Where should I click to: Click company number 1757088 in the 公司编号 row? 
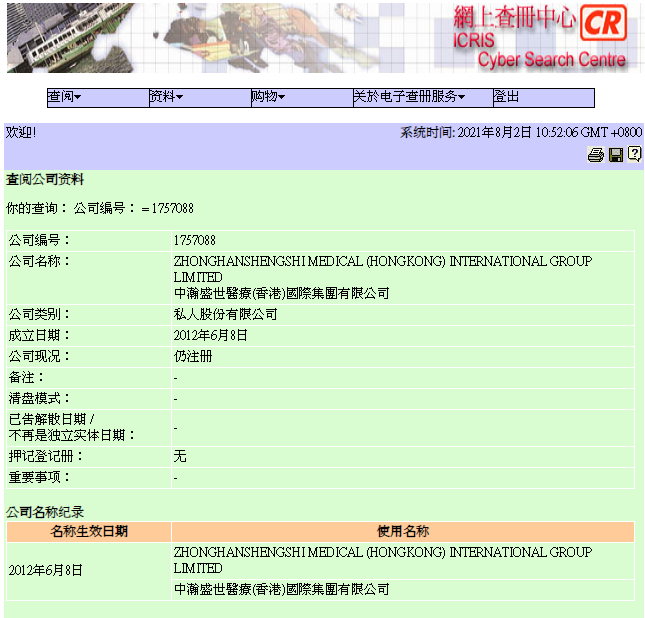pos(195,241)
